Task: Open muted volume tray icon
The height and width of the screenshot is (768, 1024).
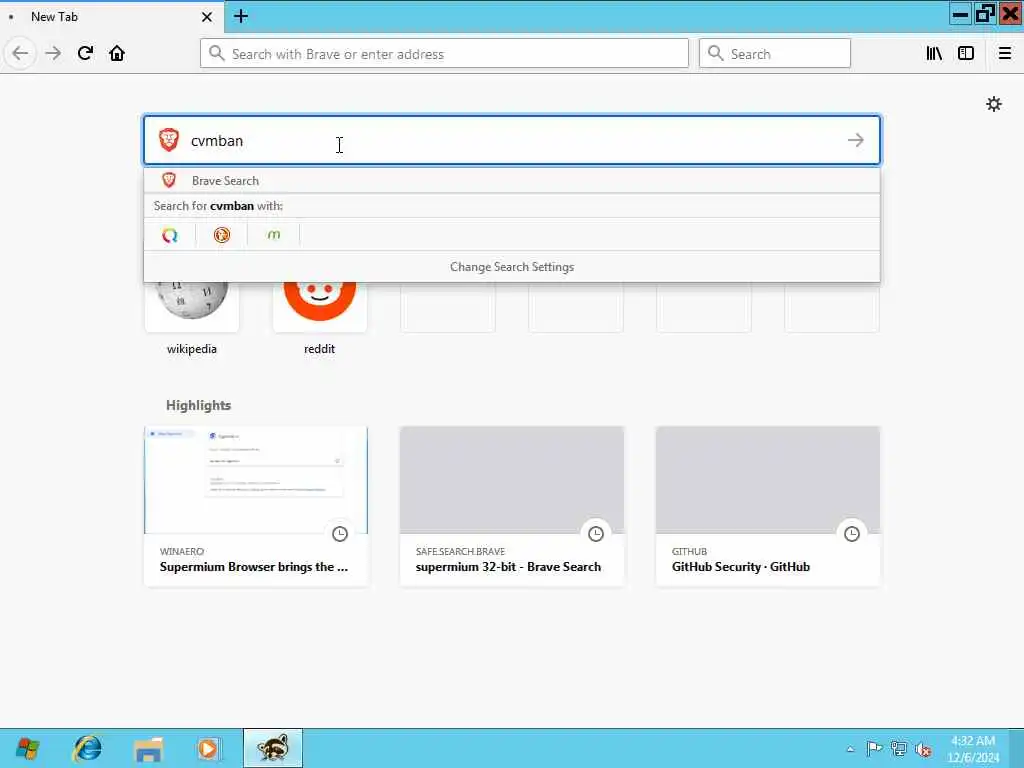Action: (923, 749)
